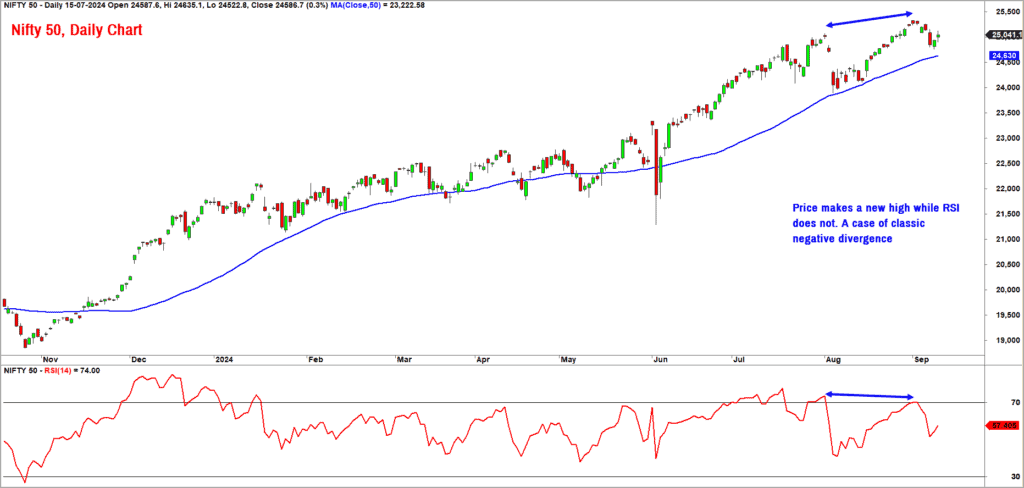This screenshot has width=1024, height=488.
Task: Click the long red candle at start of June
Action: (x=655, y=161)
